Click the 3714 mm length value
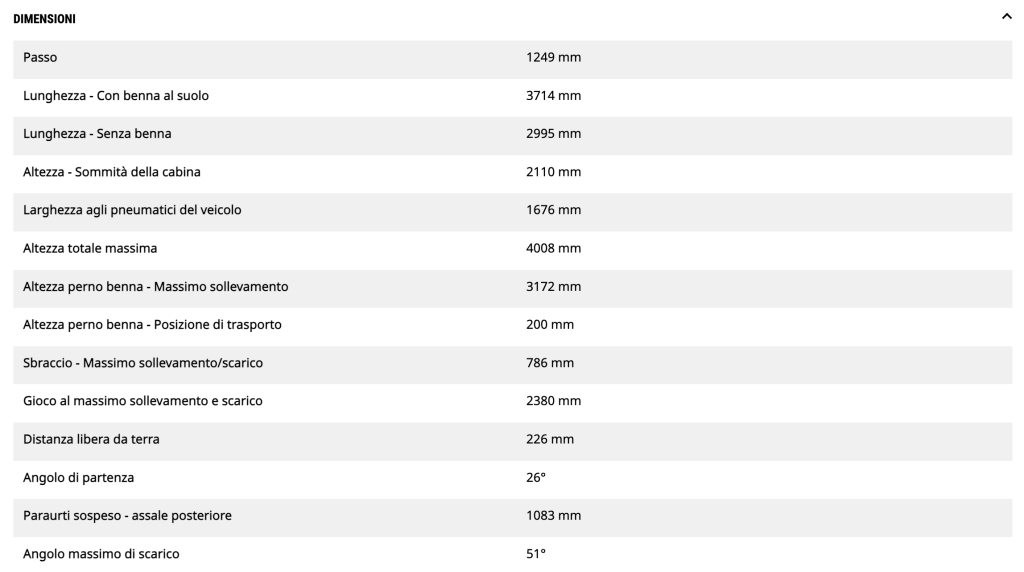The height and width of the screenshot is (572, 1024). click(553, 96)
